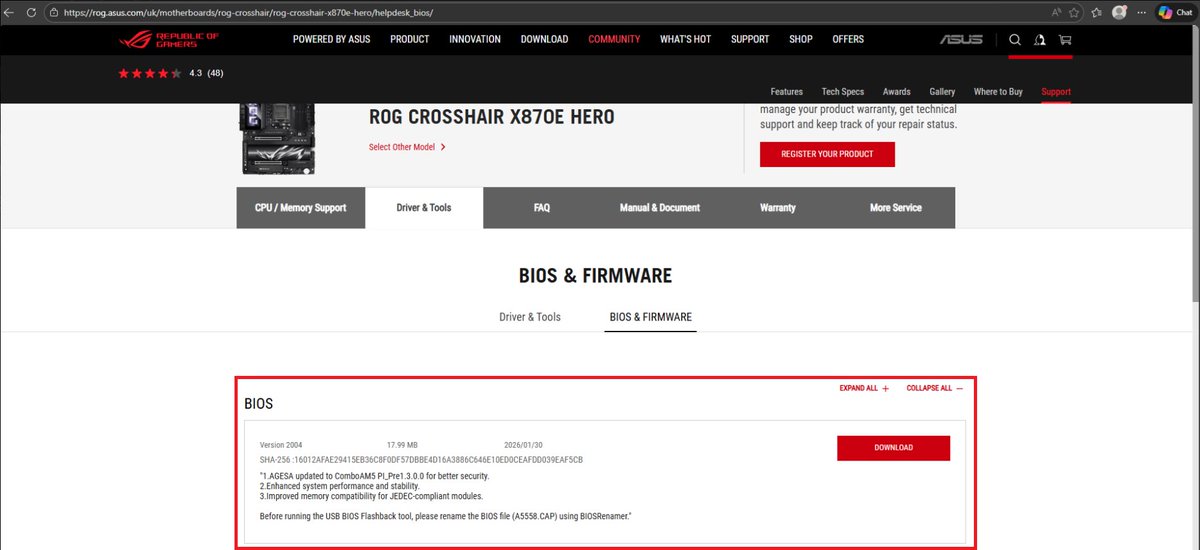
Task: Reload the page with the refresh icon
Action: (33, 12)
